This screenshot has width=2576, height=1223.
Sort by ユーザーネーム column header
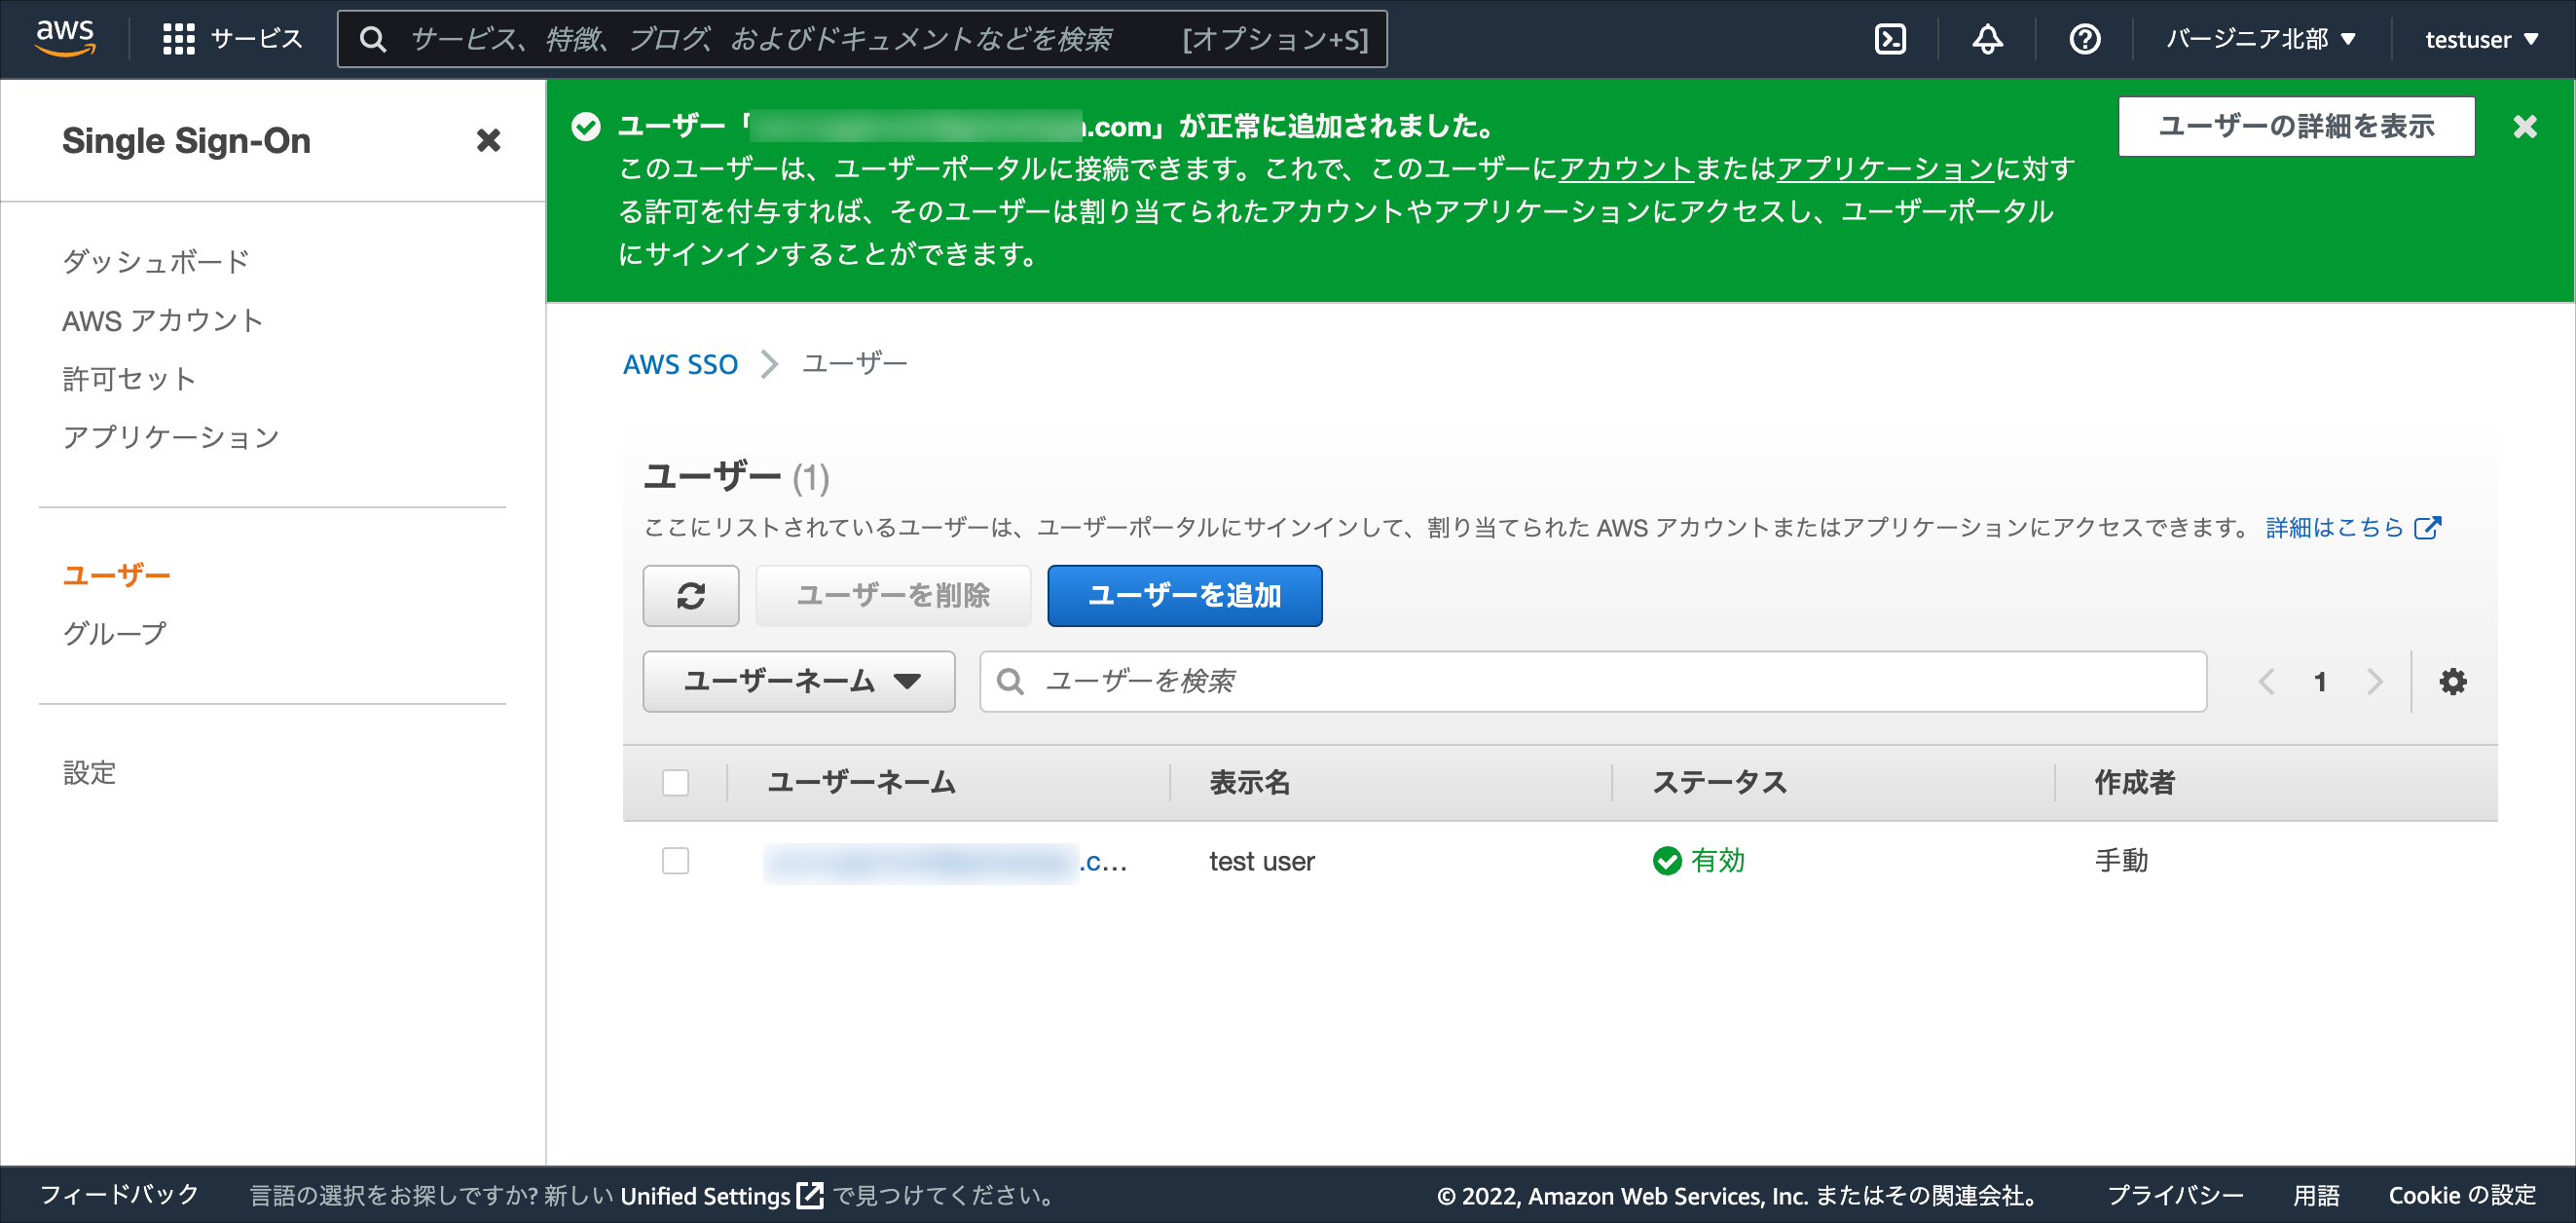861,782
